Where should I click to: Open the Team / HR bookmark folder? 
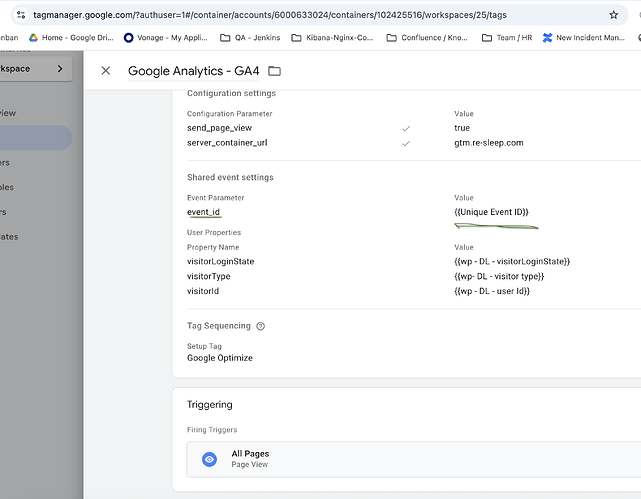(507, 38)
